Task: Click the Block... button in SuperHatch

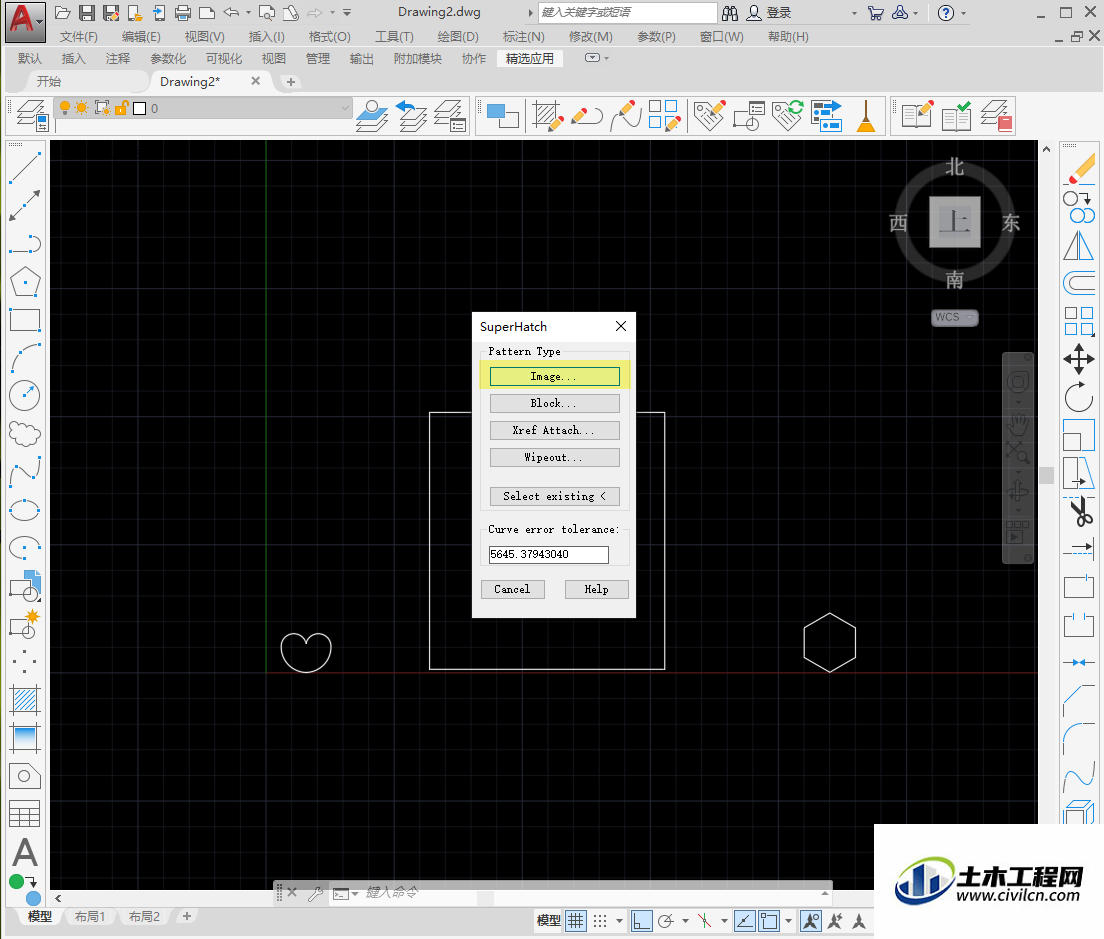Action: pyautogui.click(x=555, y=403)
